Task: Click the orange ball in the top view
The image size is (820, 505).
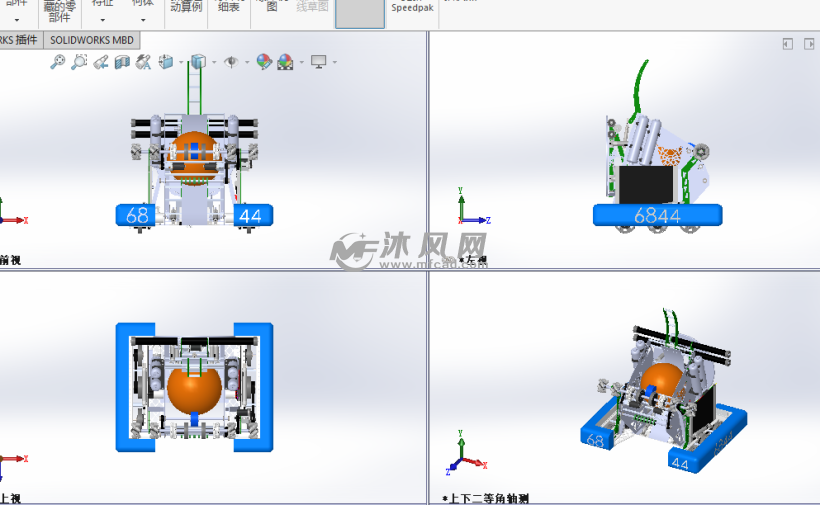Action: click(194, 387)
